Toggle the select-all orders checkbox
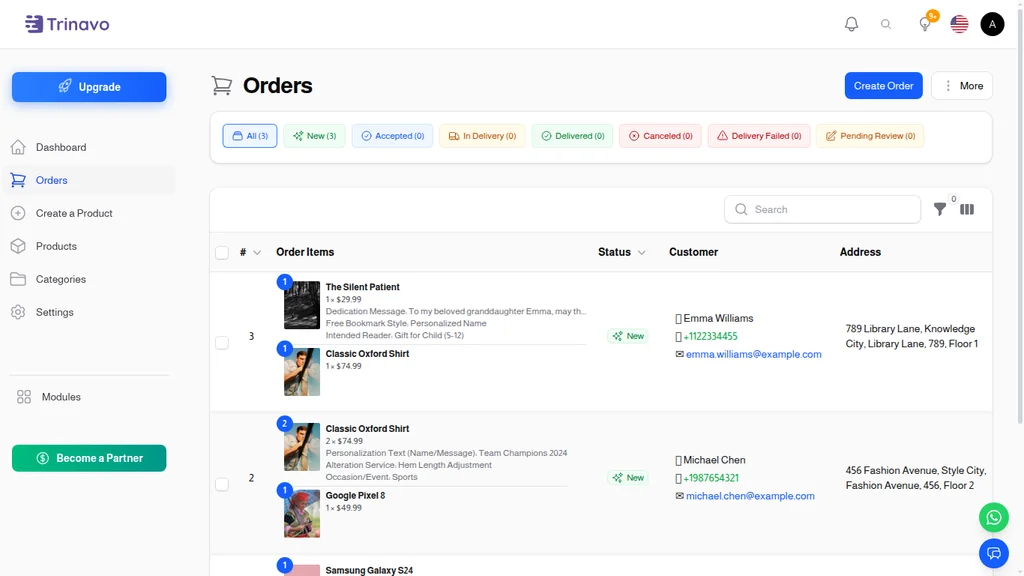 [222, 253]
